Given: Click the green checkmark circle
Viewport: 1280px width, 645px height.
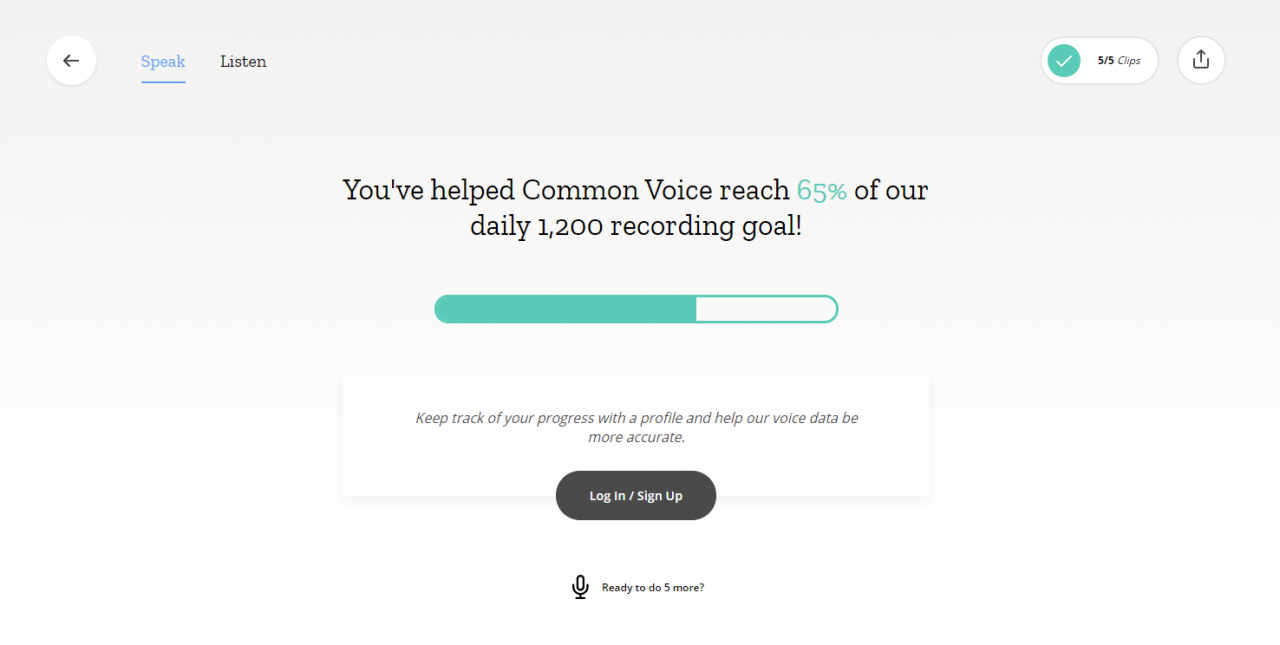Looking at the screenshot, I should pos(1064,61).
